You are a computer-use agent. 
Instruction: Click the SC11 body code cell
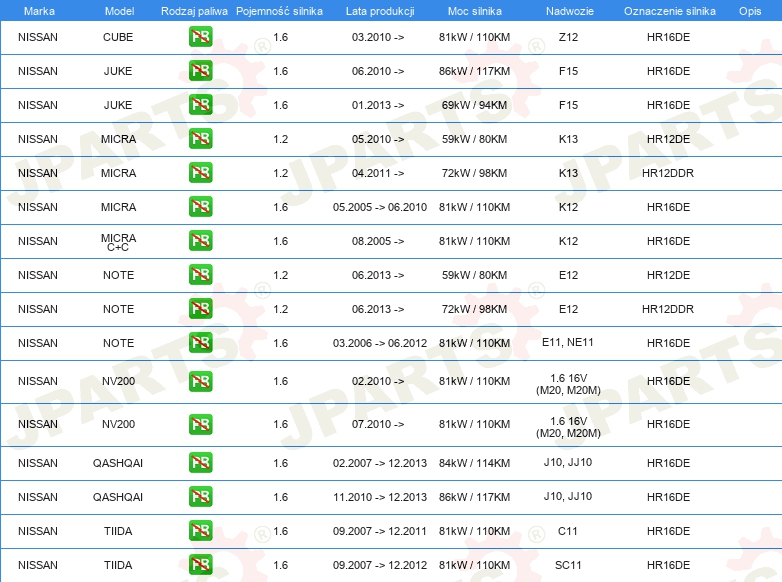click(568, 565)
